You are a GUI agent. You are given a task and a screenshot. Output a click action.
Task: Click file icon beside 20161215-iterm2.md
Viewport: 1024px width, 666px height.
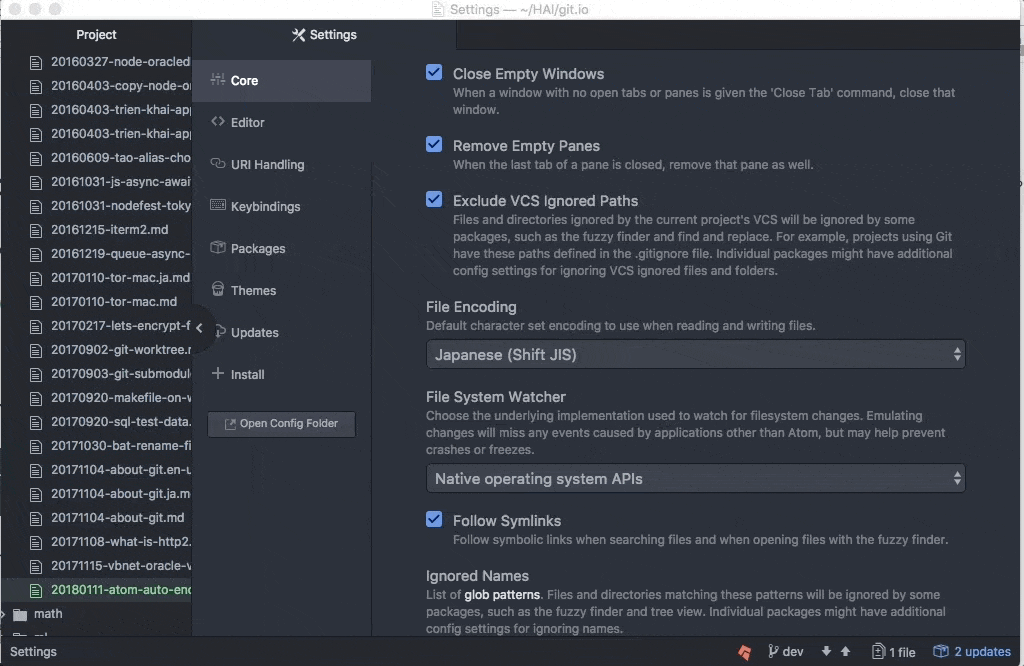click(x=36, y=230)
